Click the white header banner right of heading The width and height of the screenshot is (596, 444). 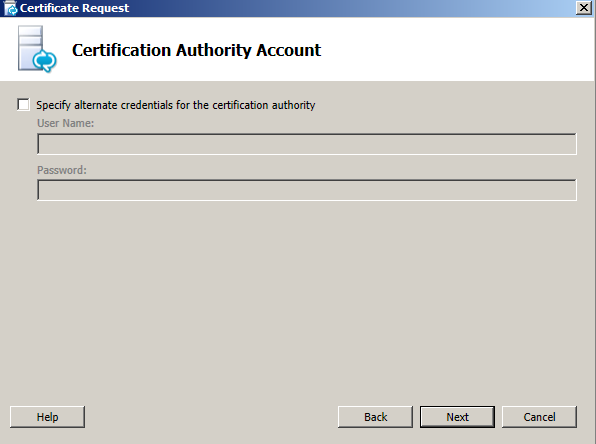(456, 49)
